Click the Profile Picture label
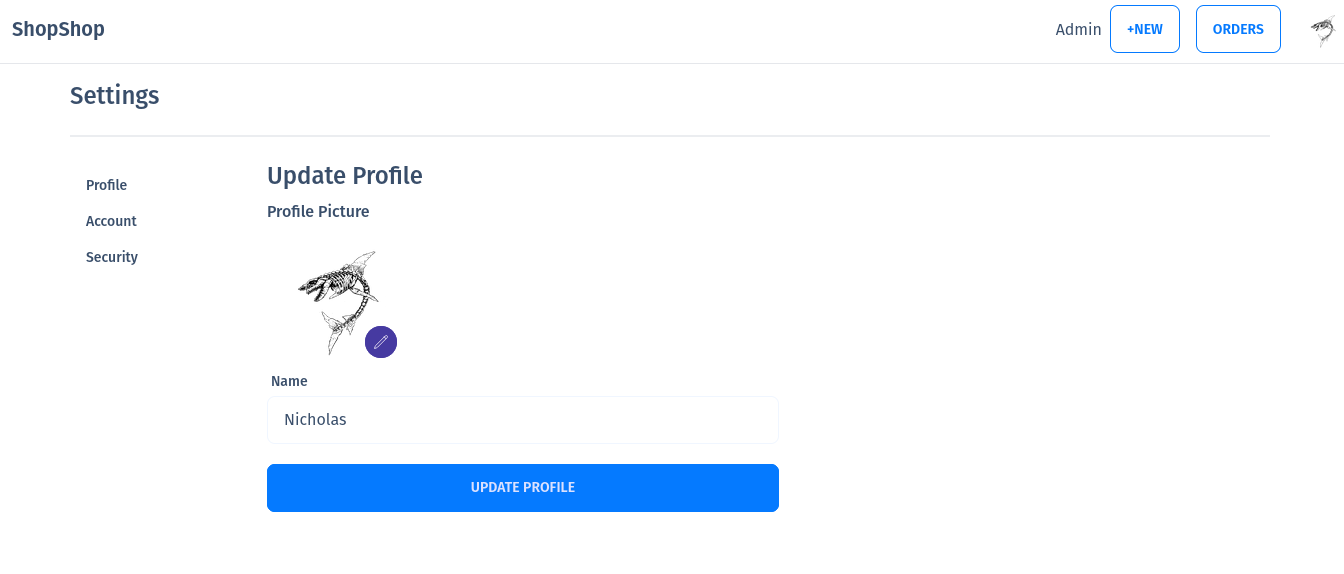 pos(318,212)
